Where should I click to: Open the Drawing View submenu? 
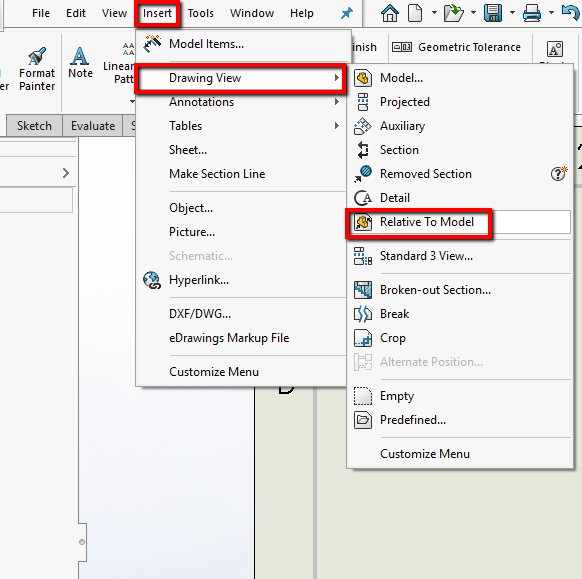241,78
